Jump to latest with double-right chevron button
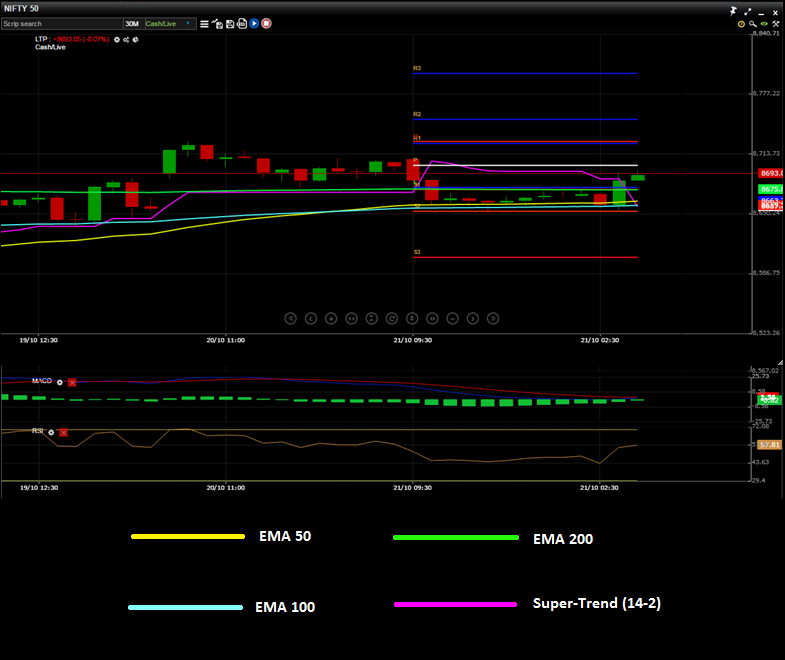Viewport: 785px width, 660px height. pos(493,318)
